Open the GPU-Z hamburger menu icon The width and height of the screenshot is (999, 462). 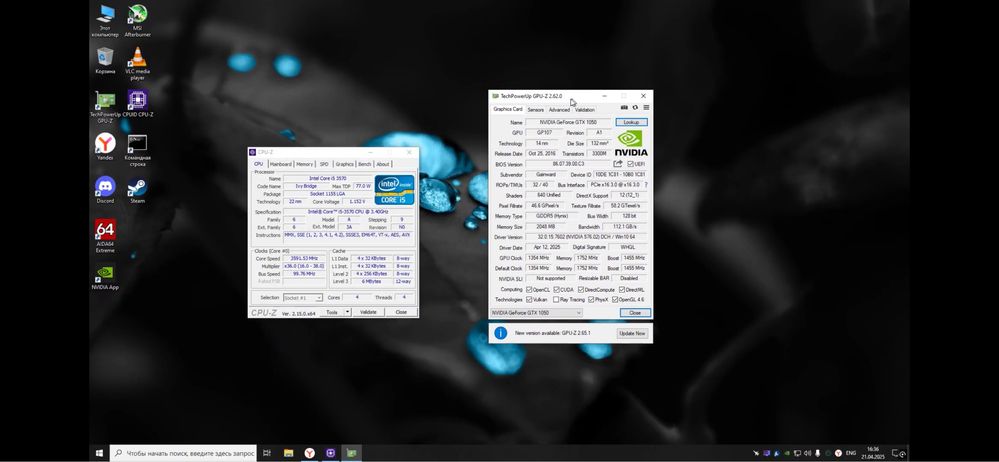coord(646,108)
